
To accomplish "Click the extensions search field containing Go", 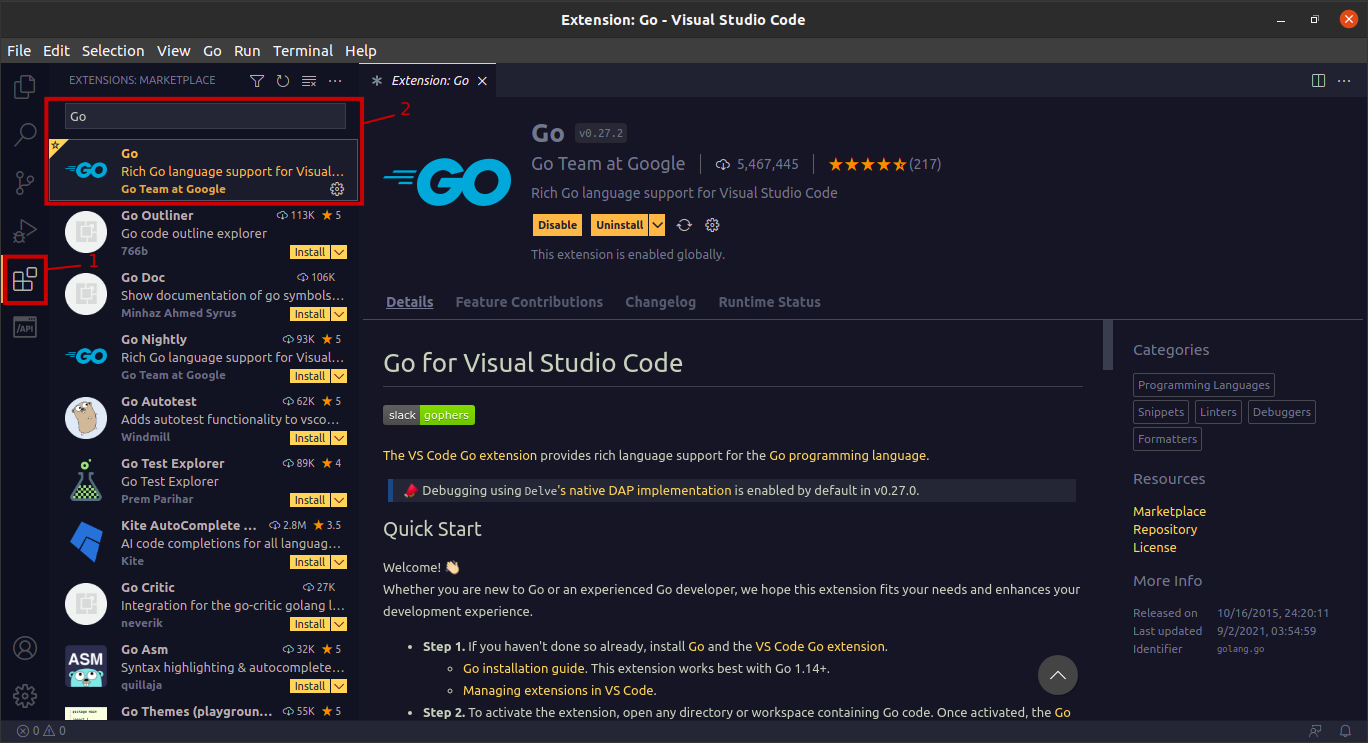I will tap(205, 116).
